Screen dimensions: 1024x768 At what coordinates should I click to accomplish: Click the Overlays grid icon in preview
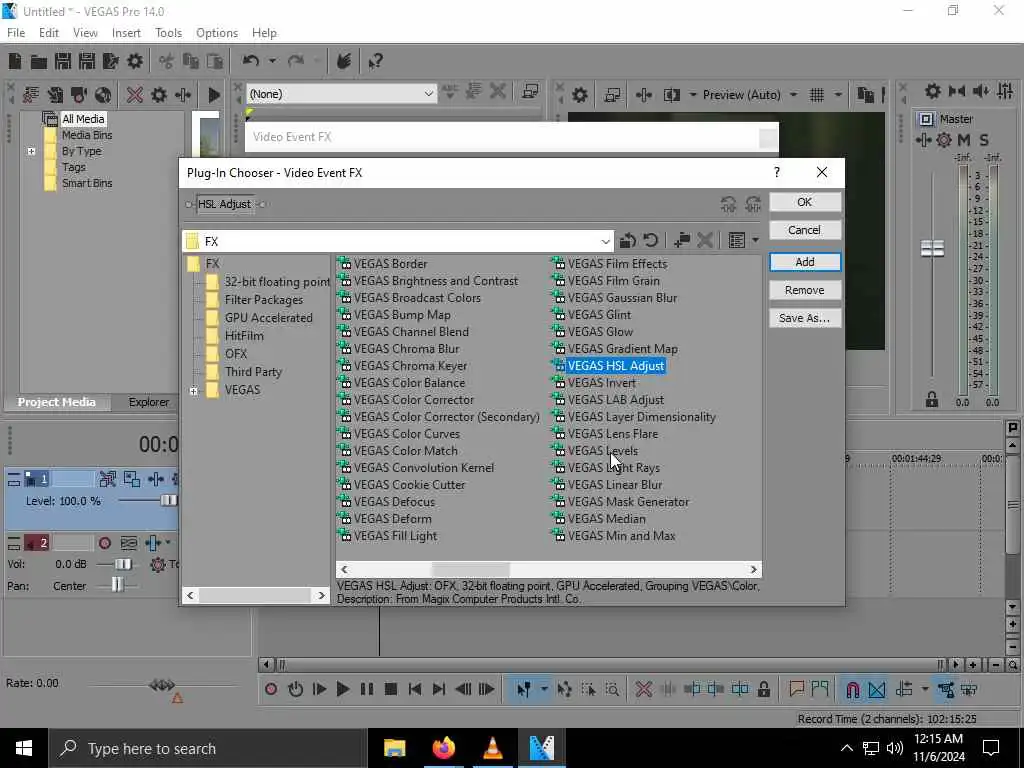[817, 95]
